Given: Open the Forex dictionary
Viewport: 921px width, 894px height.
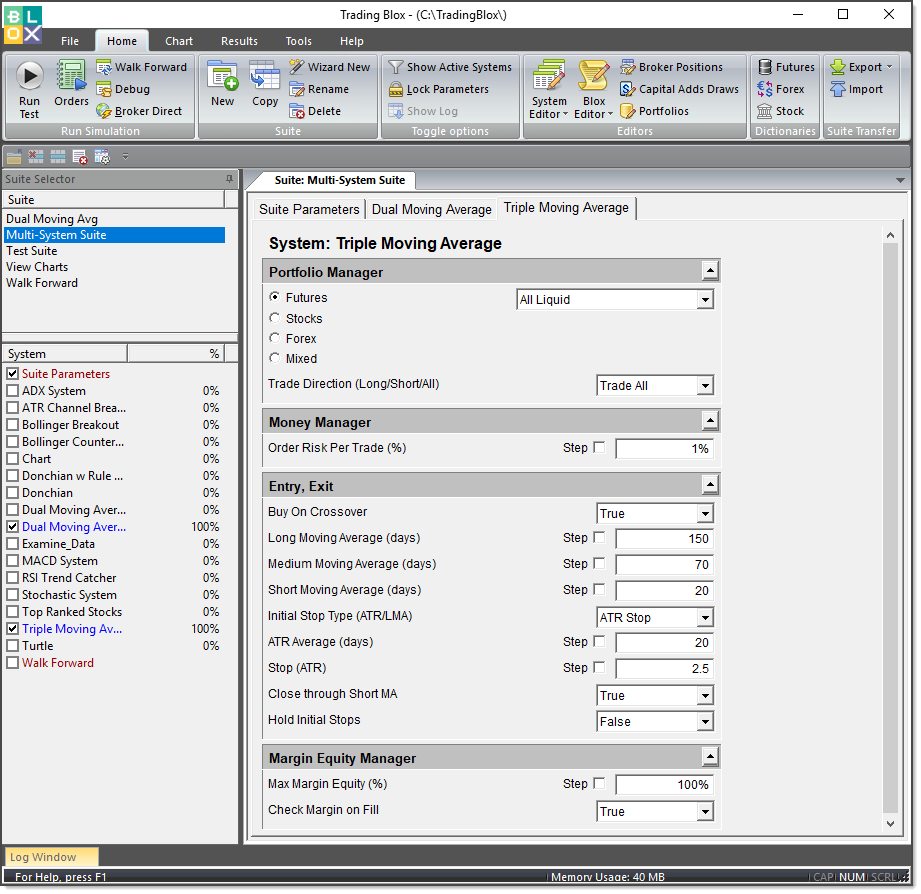Looking at the screenshot, I should point(780,89).
